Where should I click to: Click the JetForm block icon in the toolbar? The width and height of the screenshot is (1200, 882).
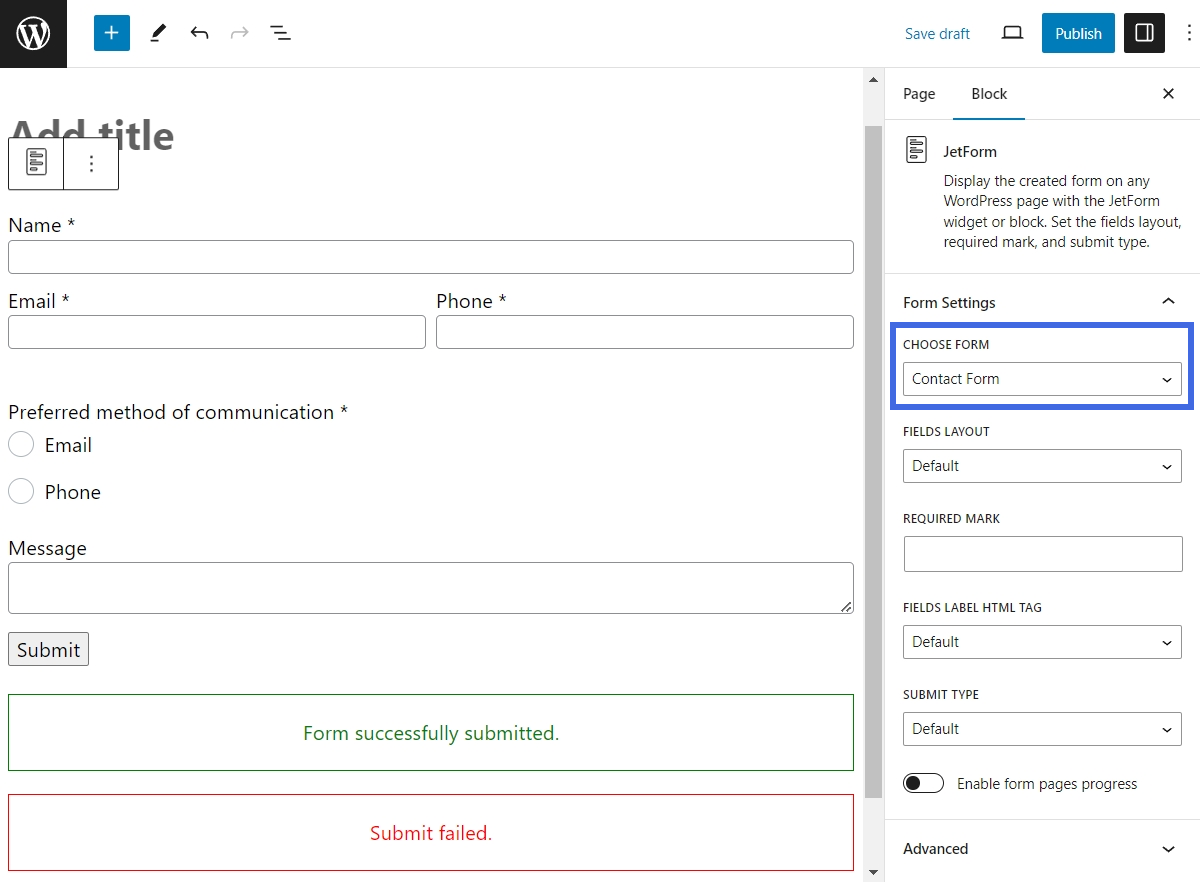point(35,163)
